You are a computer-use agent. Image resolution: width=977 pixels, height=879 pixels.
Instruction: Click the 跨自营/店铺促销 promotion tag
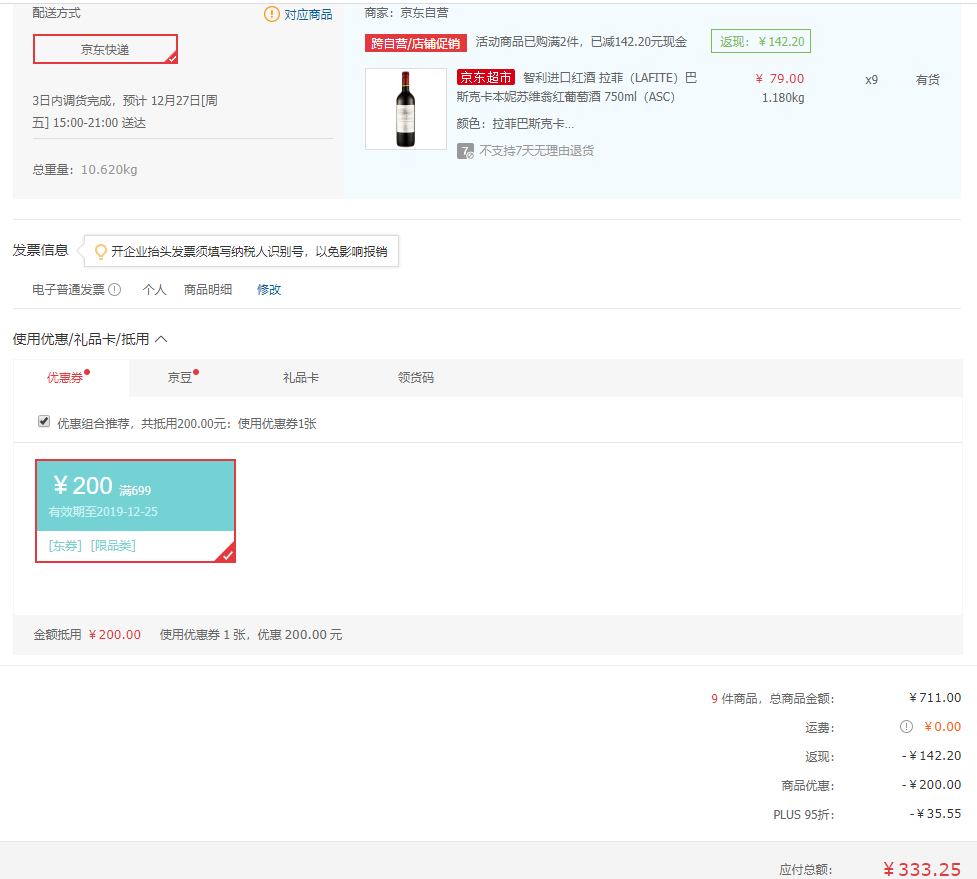416,43
